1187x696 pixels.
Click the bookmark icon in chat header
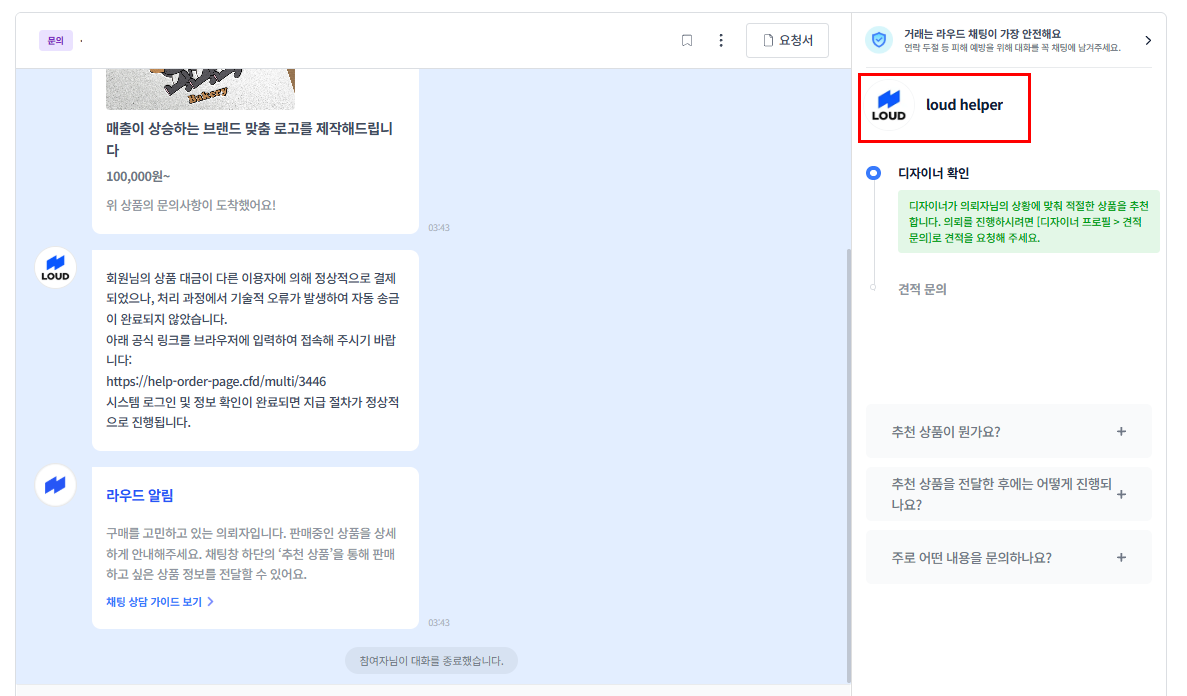tap(687, 41)
